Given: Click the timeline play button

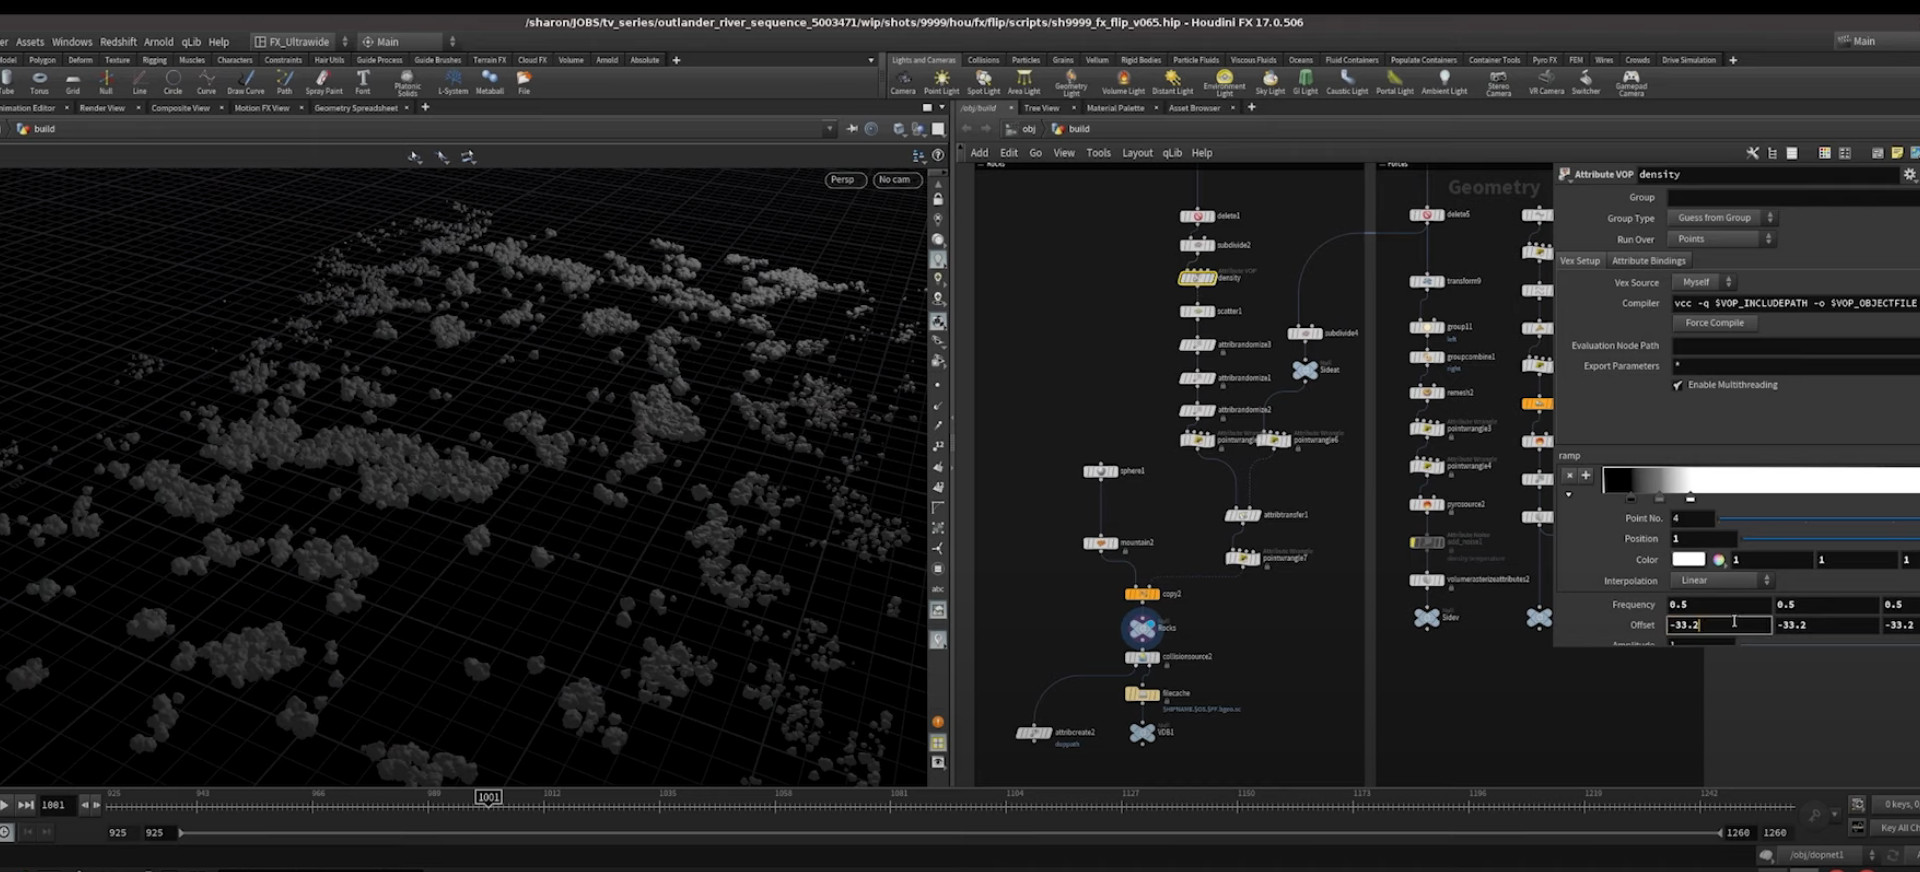Looking at the screenshot, I should tap(5, 805).
